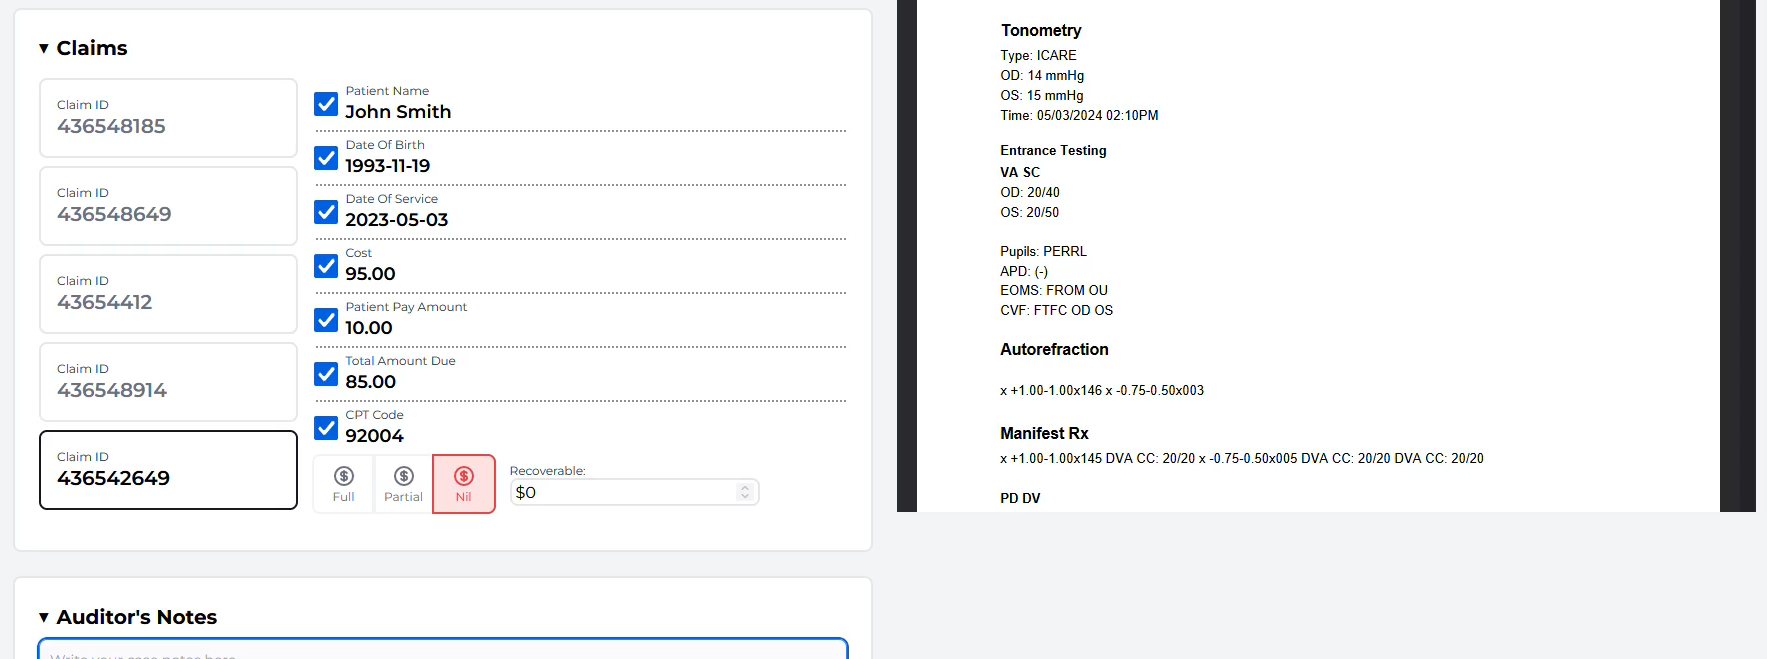Click the Nil recovery dollar icon
Viewport: 1767px width, 659px height.
pyautogui.click(x=464, y=477)
